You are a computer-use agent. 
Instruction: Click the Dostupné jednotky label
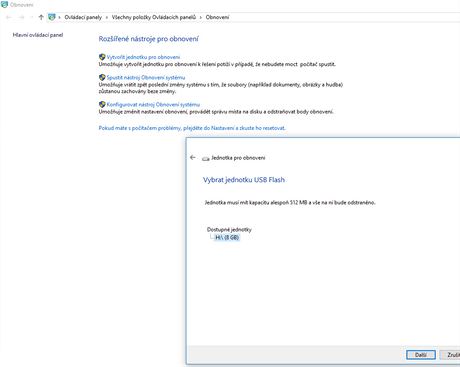[x=229, y=229]
